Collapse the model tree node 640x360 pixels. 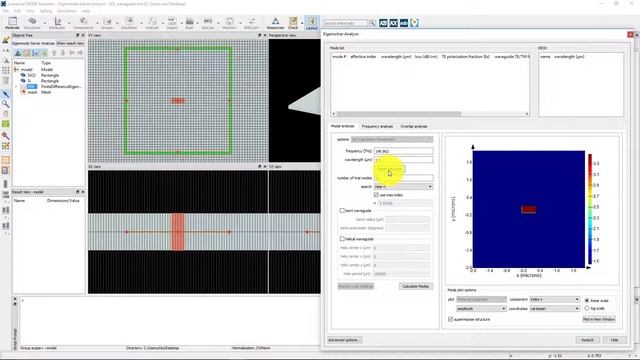click(x=17, y=69)
